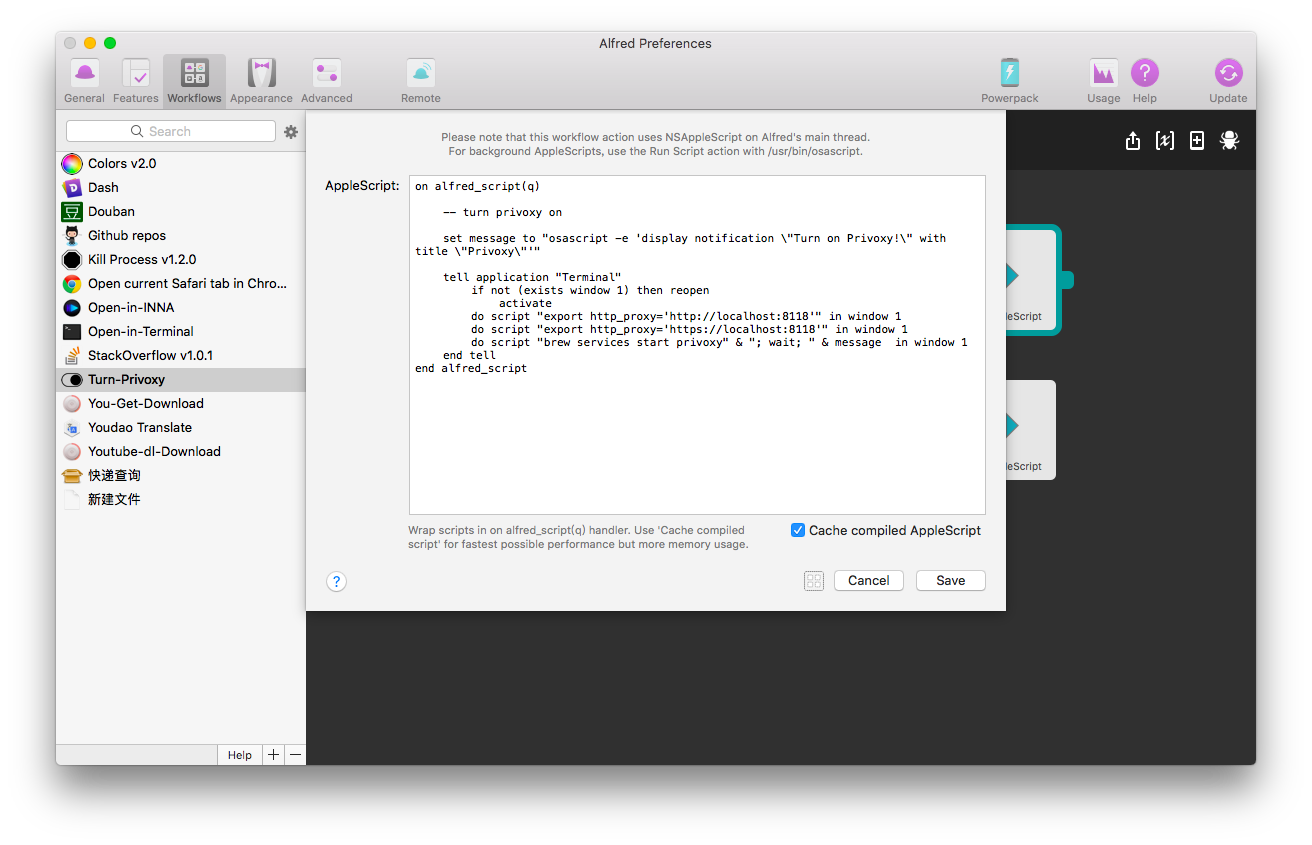This screenshot has height=845, width=1312.
Task: Cancel the AppleScript dialog
Action: 869,580
